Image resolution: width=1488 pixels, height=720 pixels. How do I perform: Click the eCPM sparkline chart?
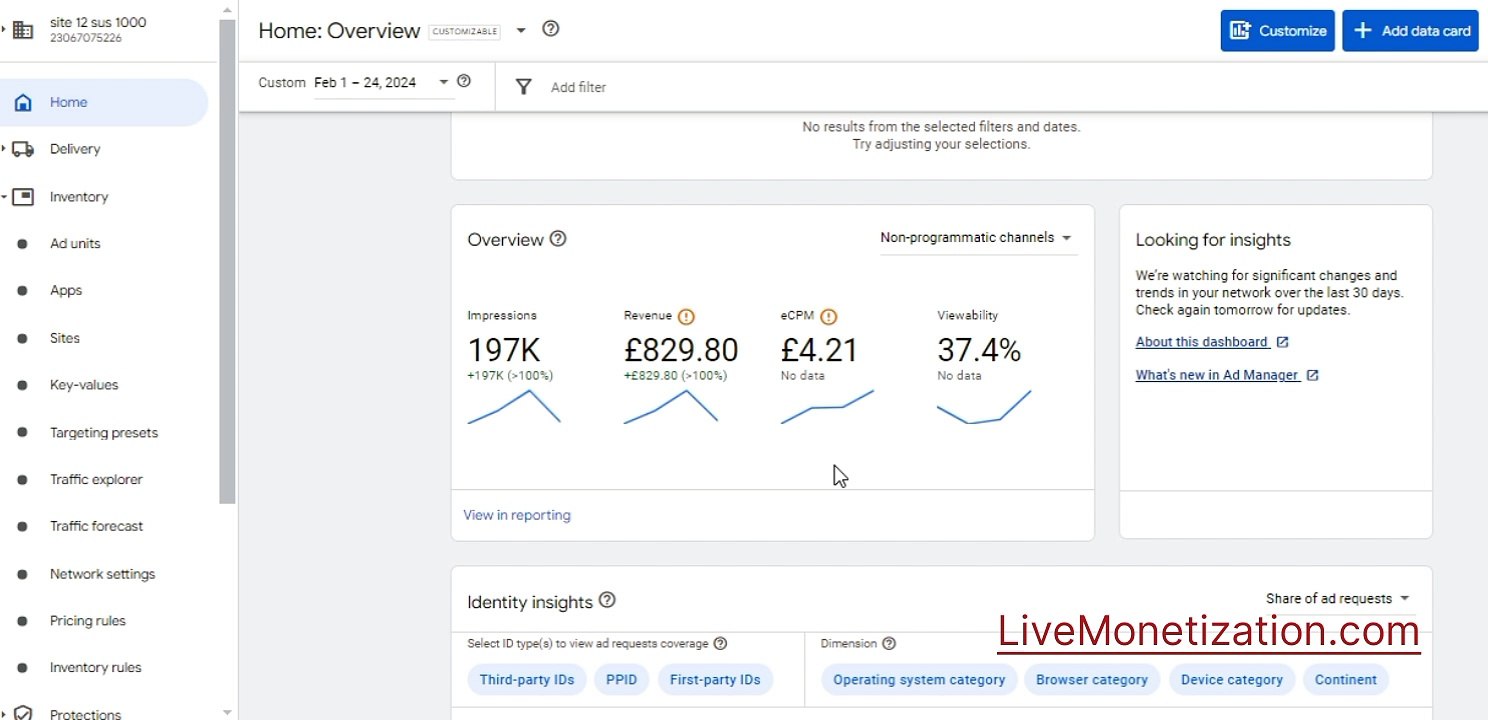tap(827, 406)
